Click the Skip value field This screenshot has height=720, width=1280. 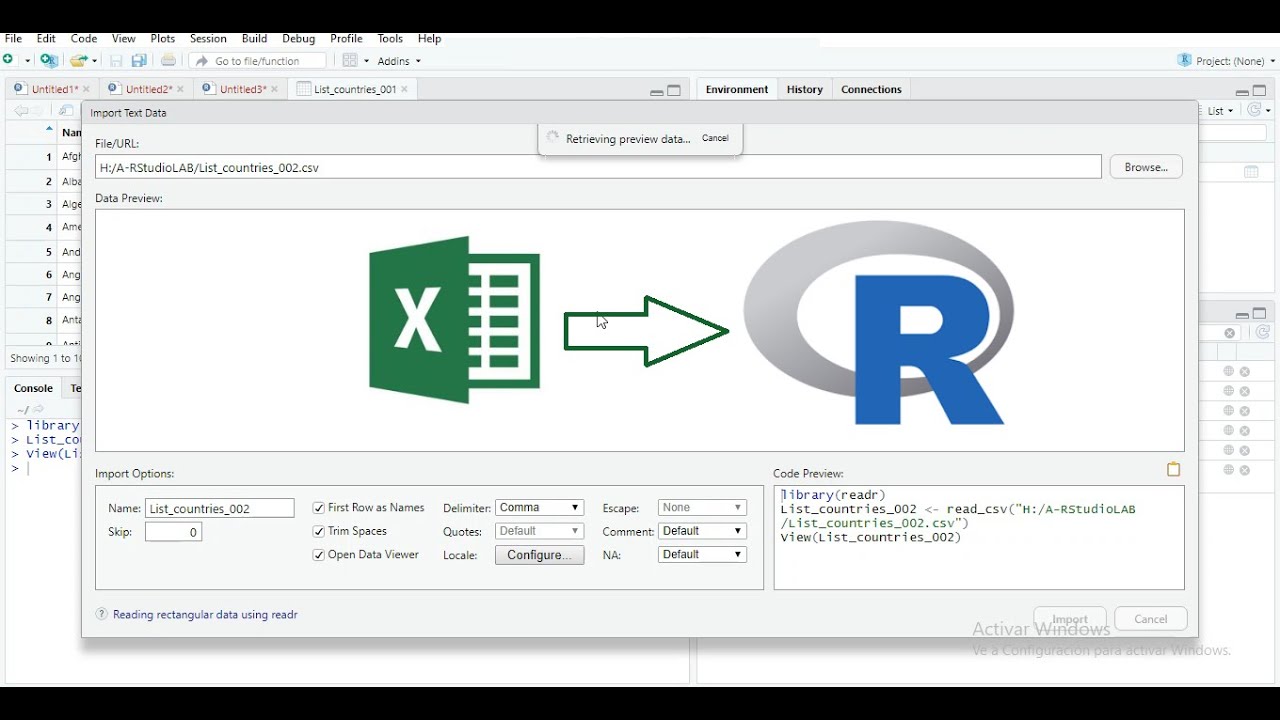tap(173, 532)
